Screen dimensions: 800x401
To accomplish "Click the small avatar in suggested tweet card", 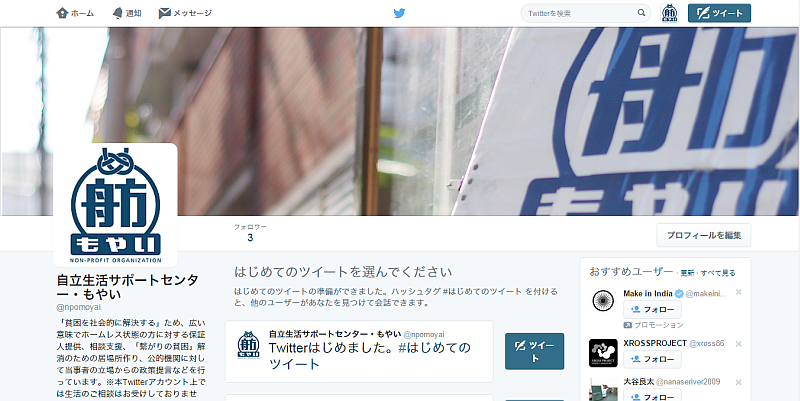I will tap(248, 345).
